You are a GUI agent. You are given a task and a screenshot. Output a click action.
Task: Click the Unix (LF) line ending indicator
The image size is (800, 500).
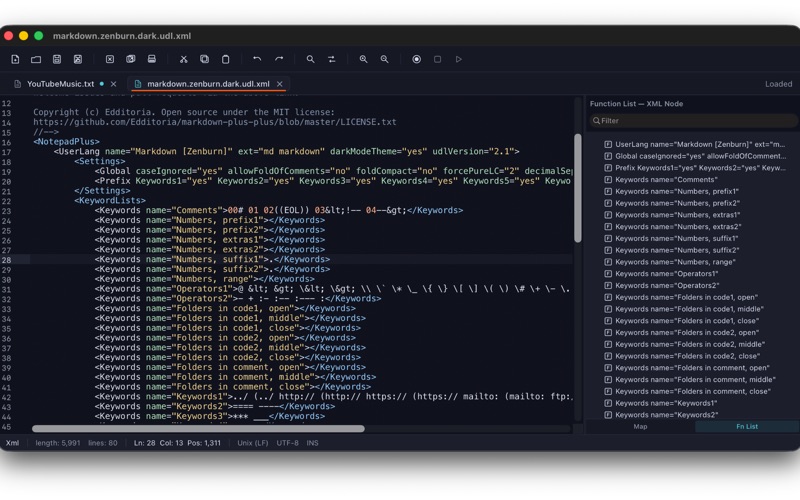coord(253,443)
